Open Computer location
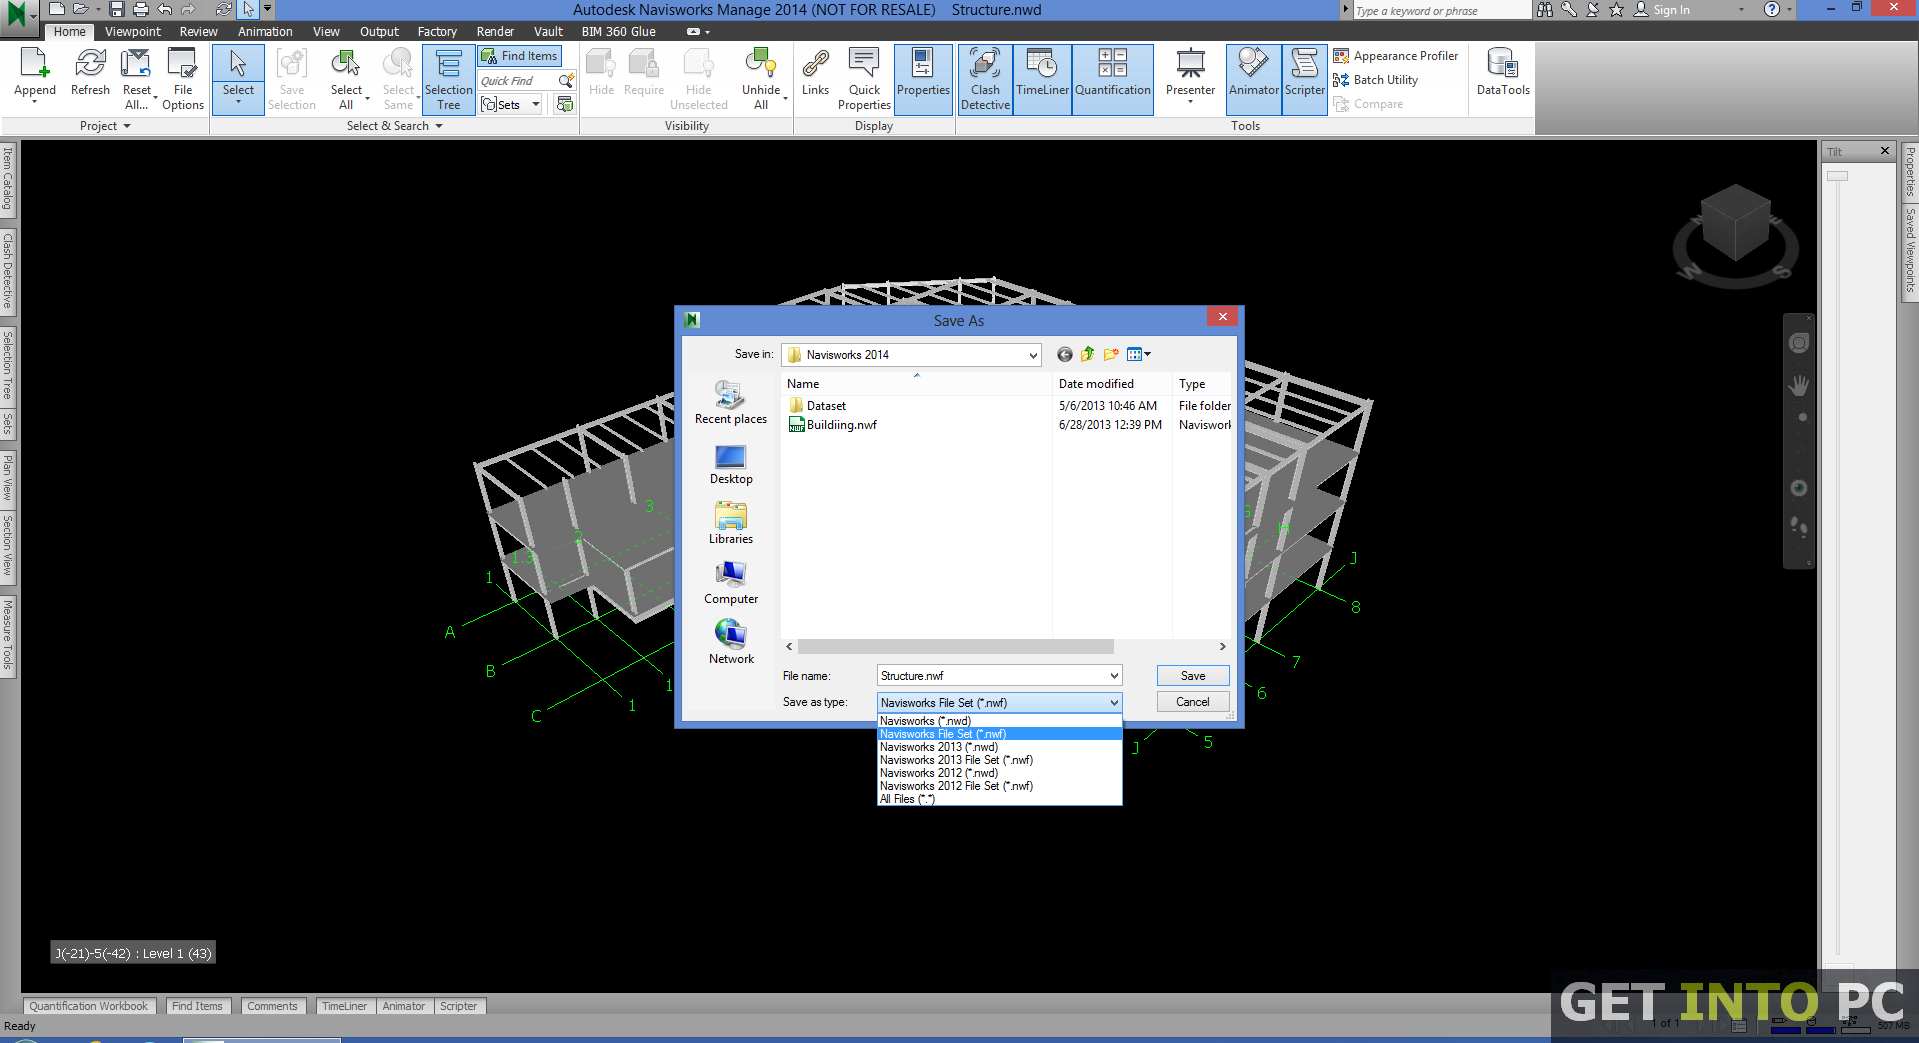The image size is (1919, 1043). (x=731, y=583)
